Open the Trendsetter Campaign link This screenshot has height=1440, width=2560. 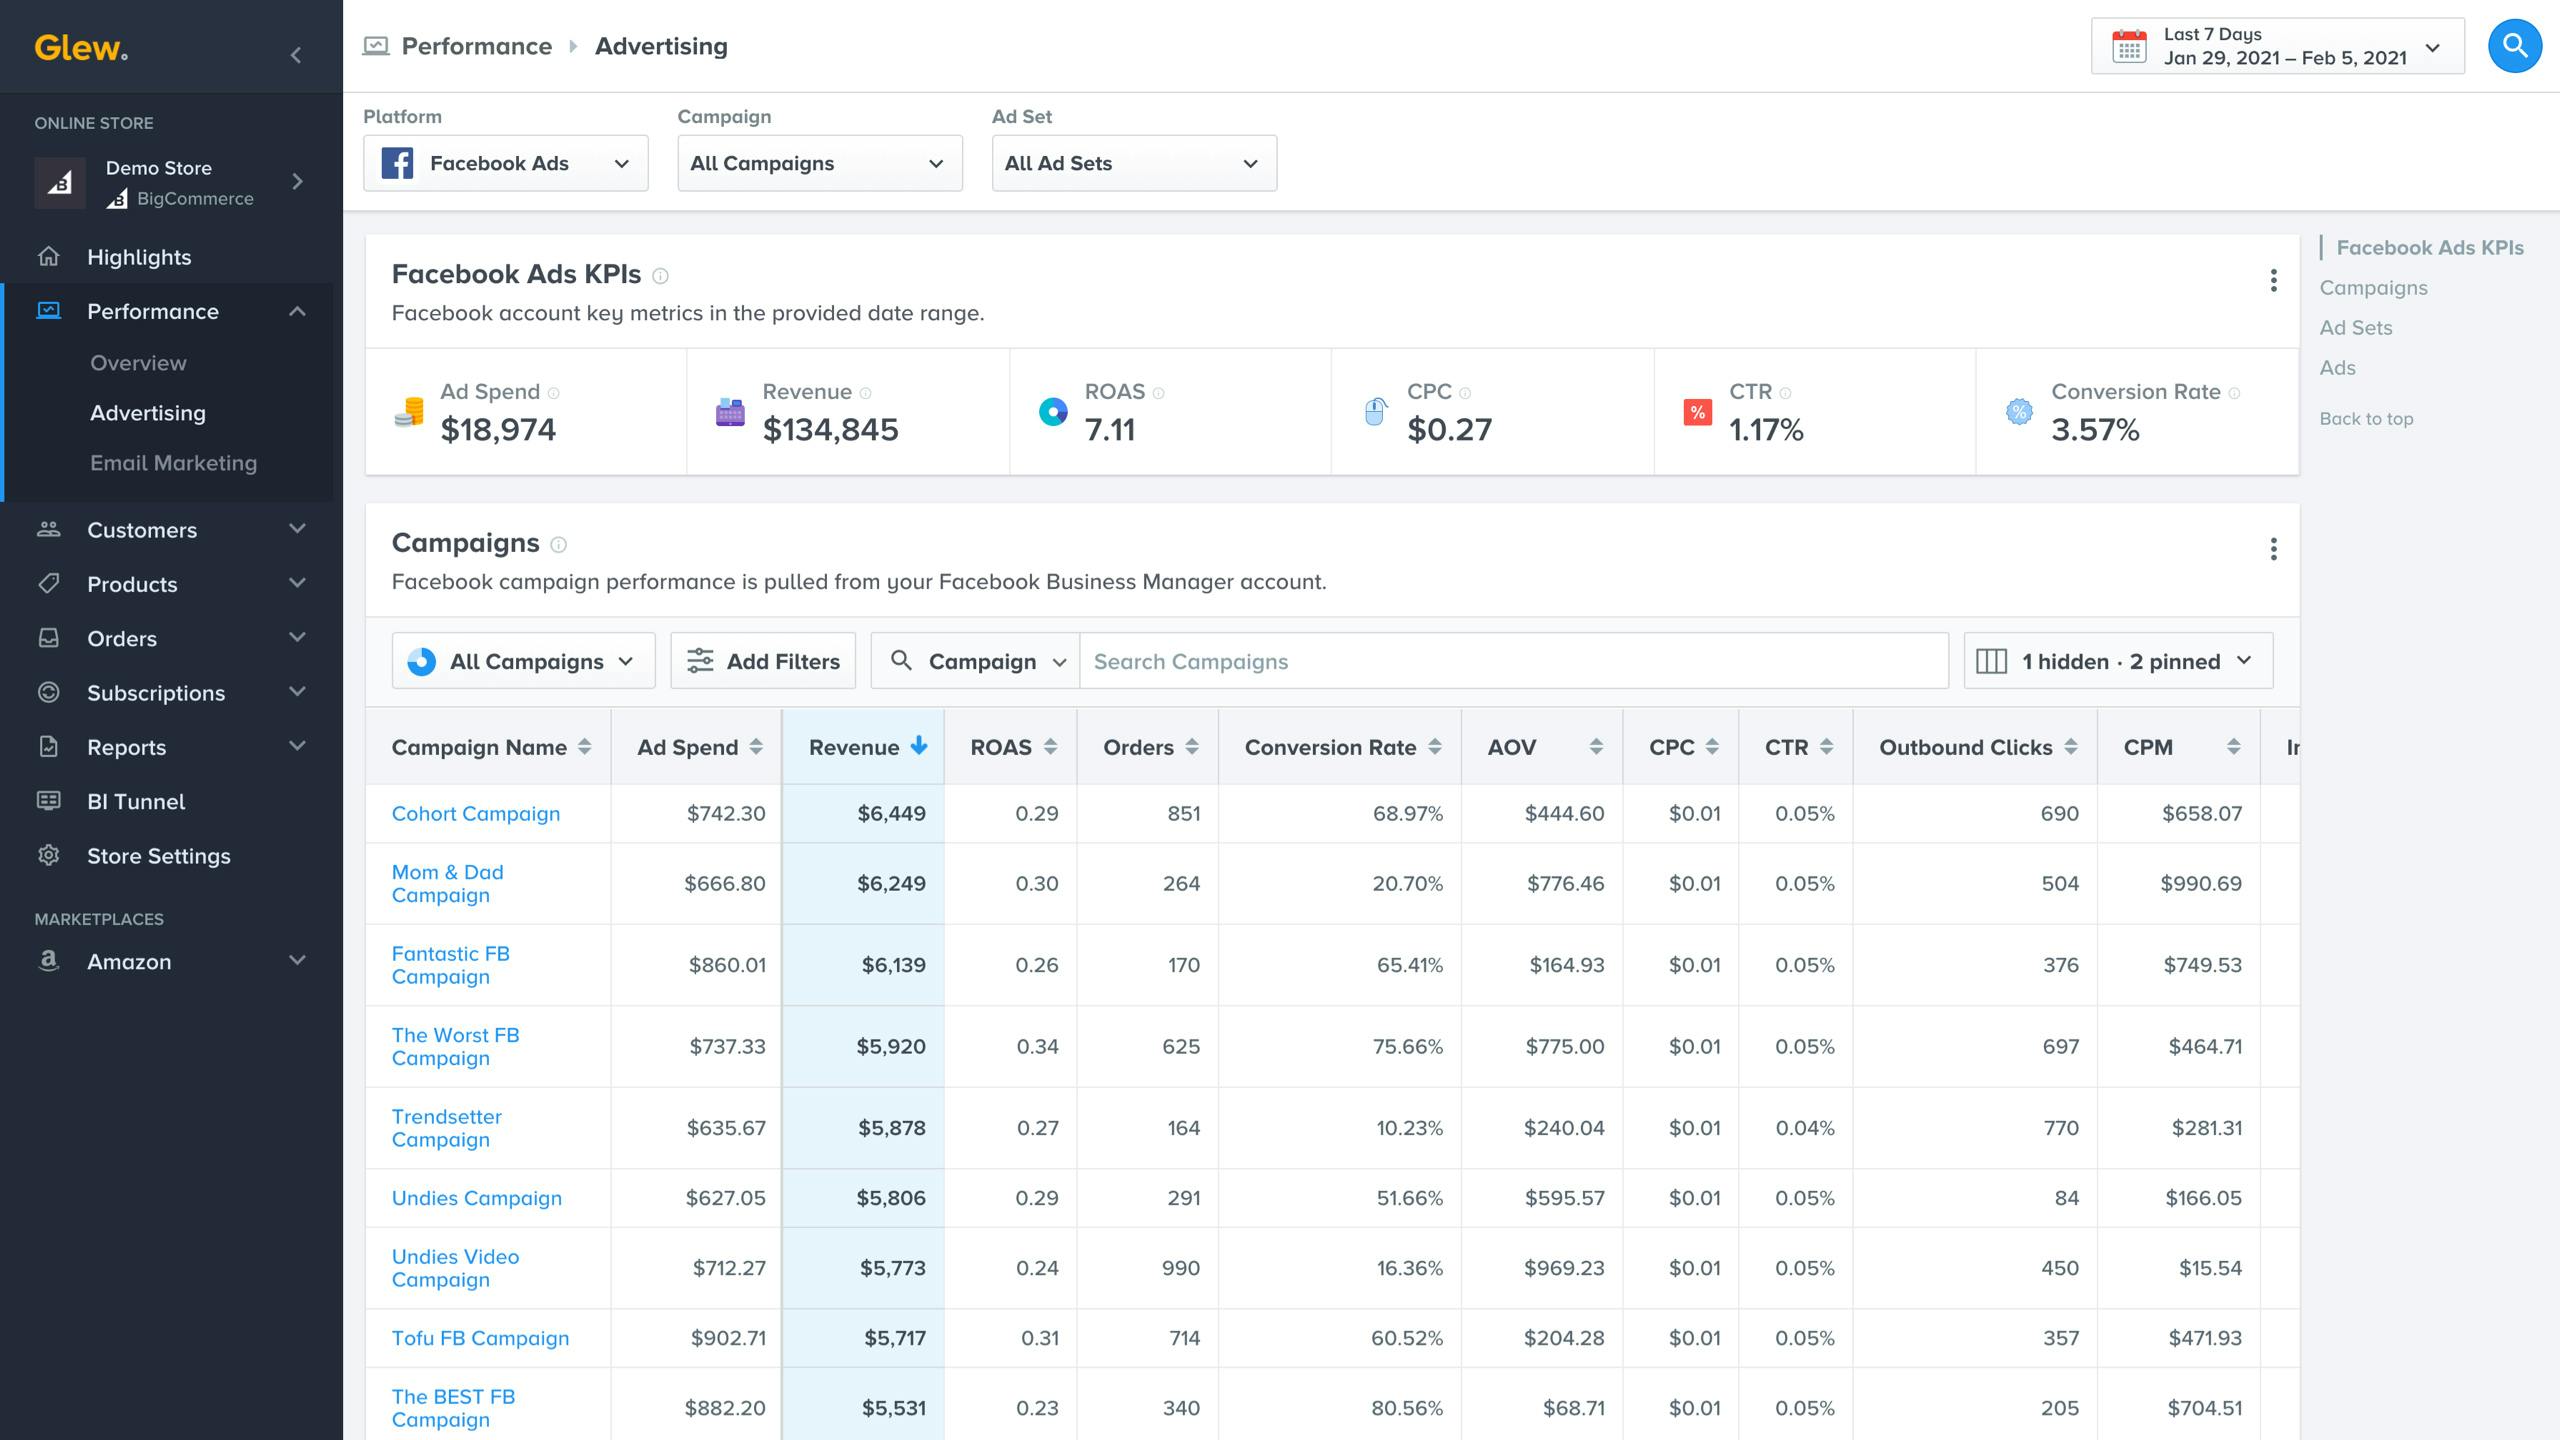pyautogui.click(x=446, y=1128)
